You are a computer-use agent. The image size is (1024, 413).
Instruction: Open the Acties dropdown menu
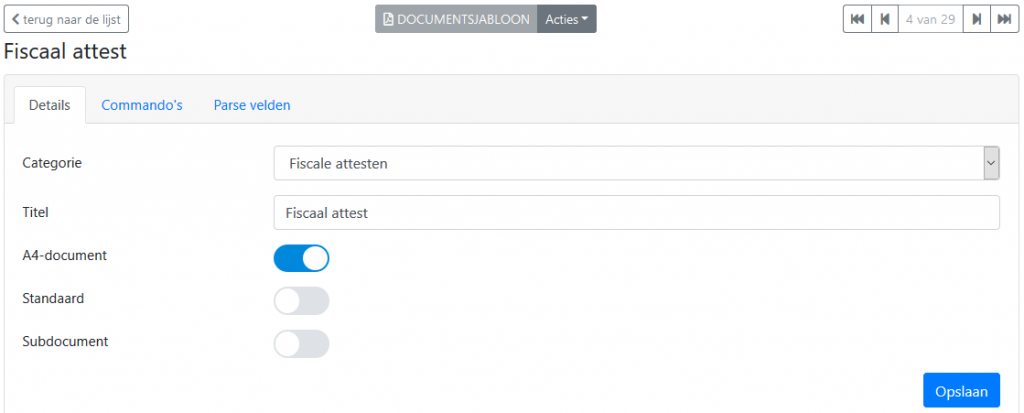click(567, 19)
